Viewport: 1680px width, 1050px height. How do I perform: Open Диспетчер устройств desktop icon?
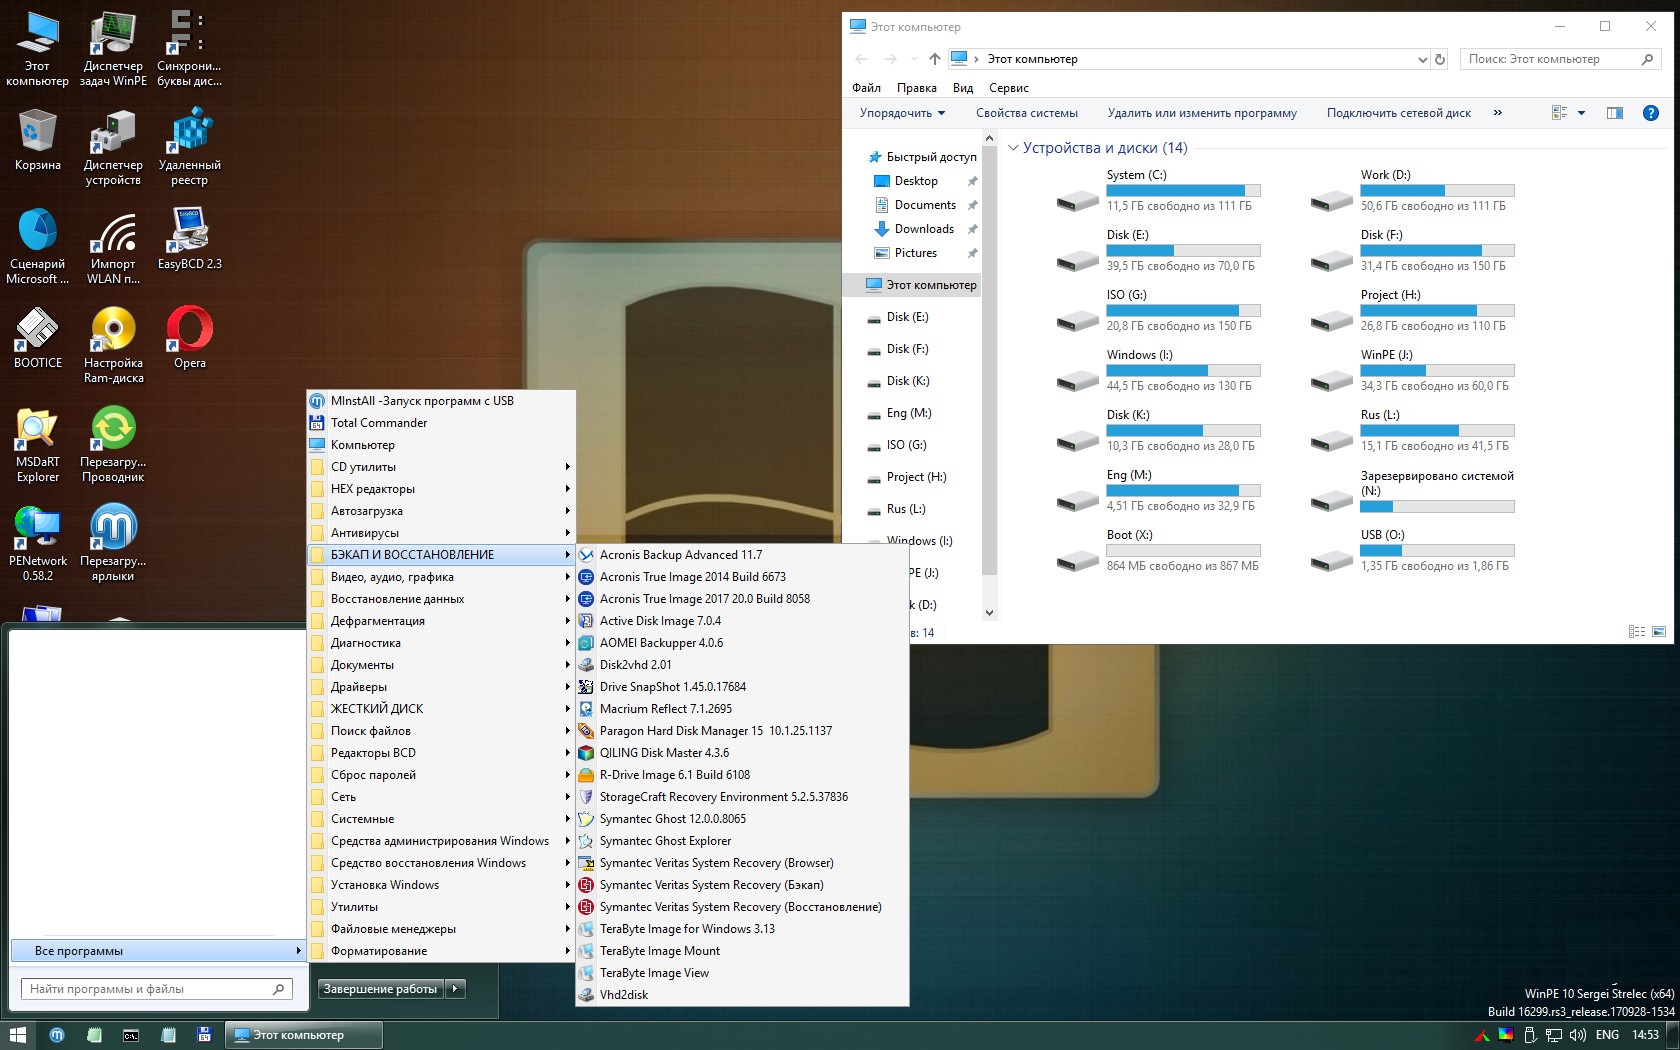click(113, 147)
